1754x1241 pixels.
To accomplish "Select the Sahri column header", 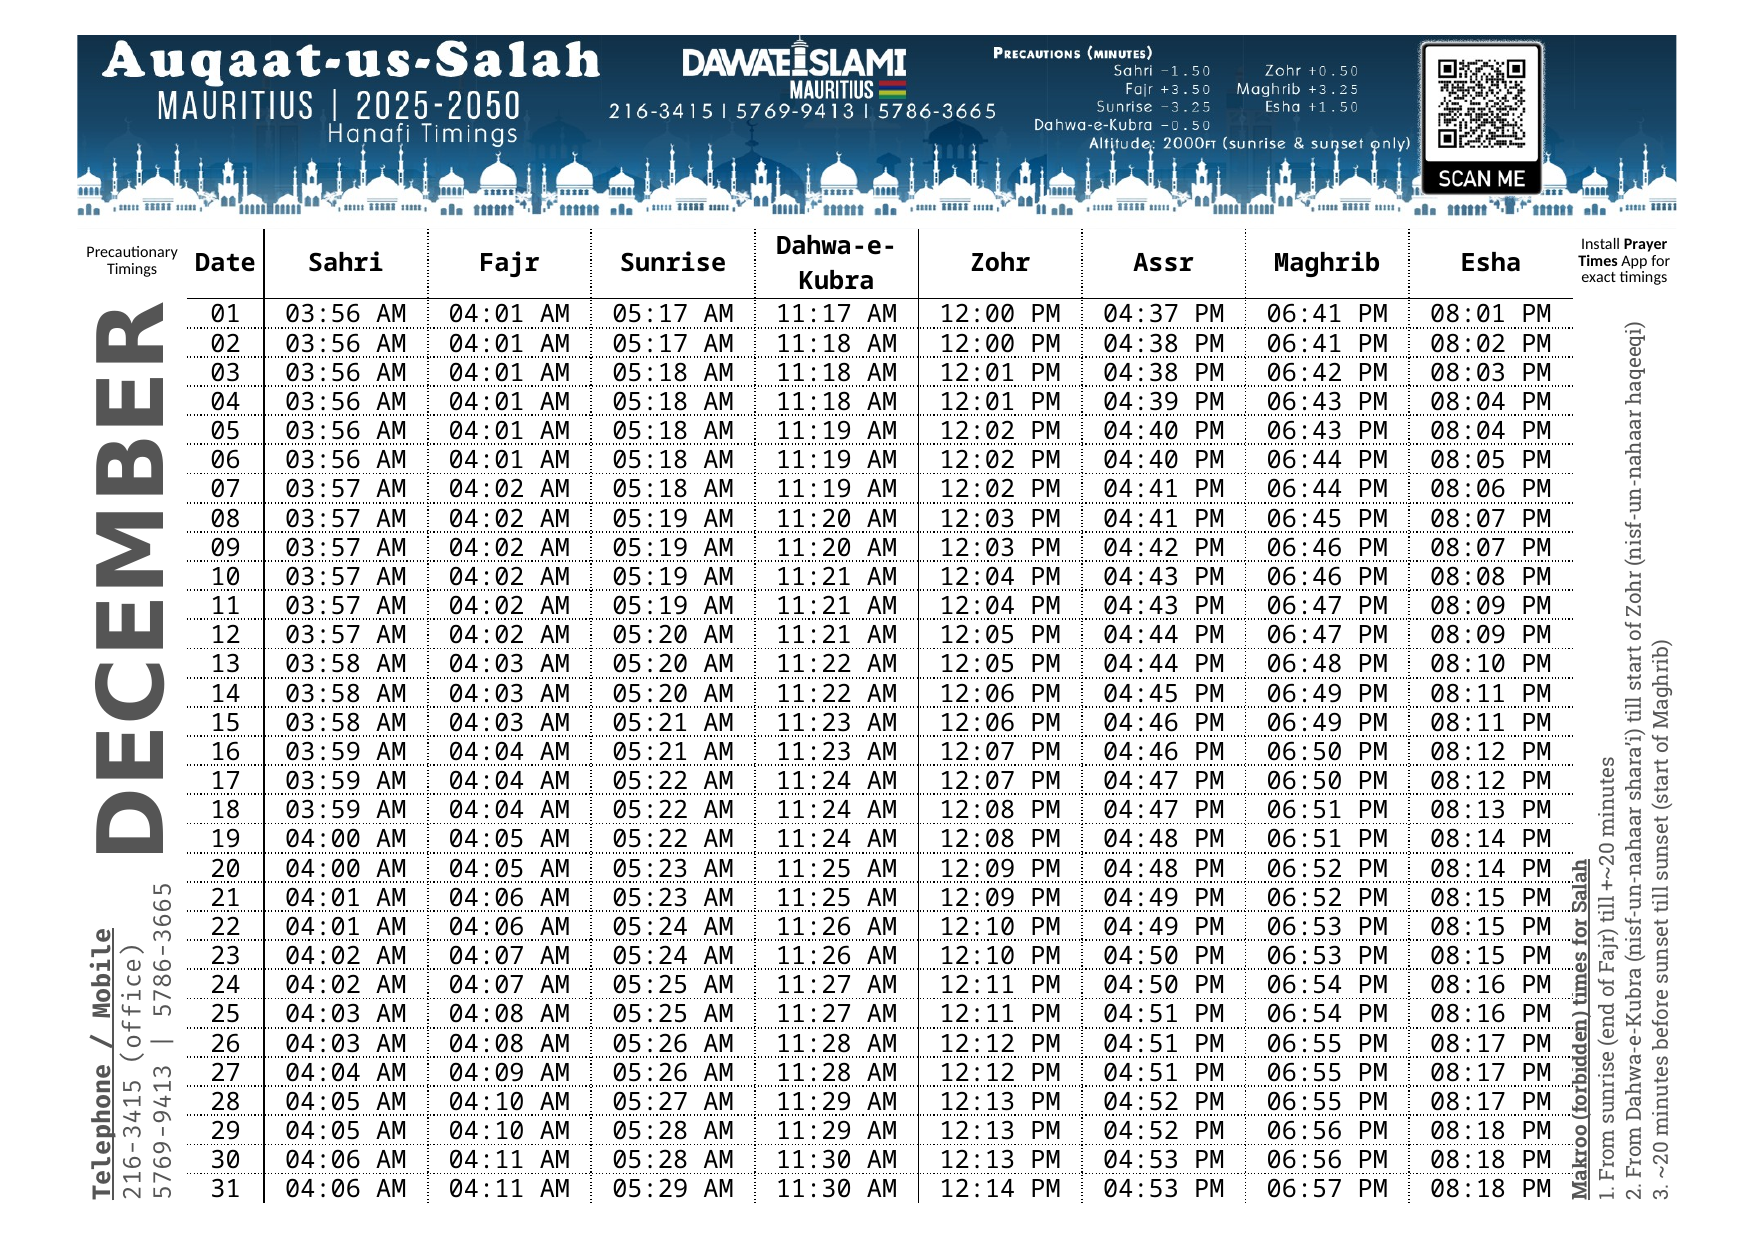I will pos(345,263).
